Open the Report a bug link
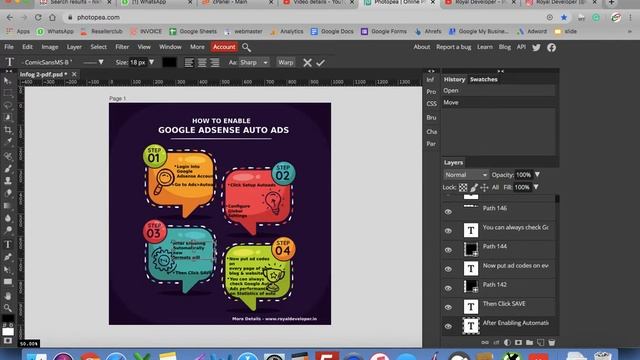Image resolution: width=640 pixels, height=360 pixels. click(x=453, y=47)
